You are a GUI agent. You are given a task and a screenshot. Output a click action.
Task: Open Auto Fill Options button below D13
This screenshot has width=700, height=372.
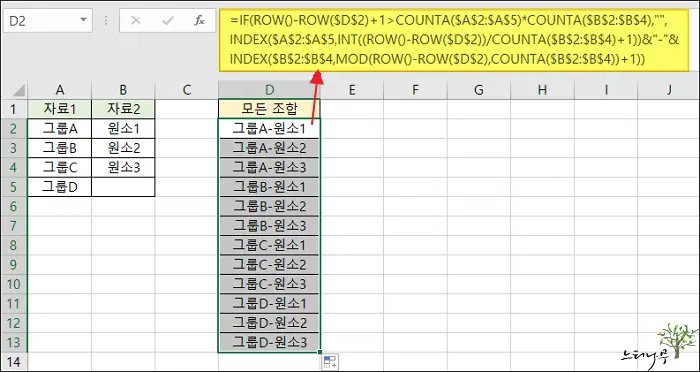click(x=329, y=362)
